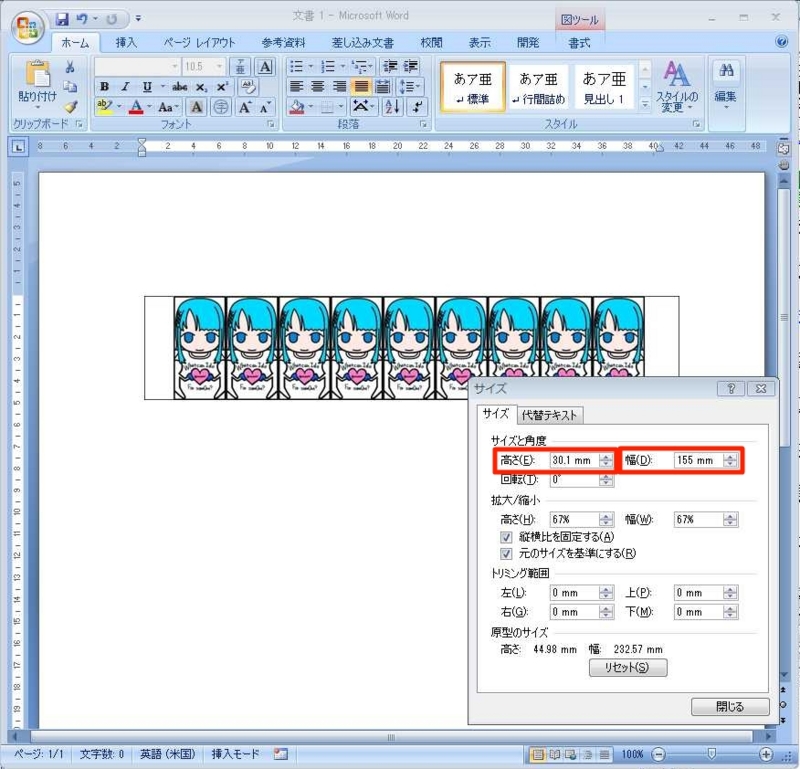Click the zoom in plus button
This screenshot has width=800, height=769.
[x=765, y=754]
